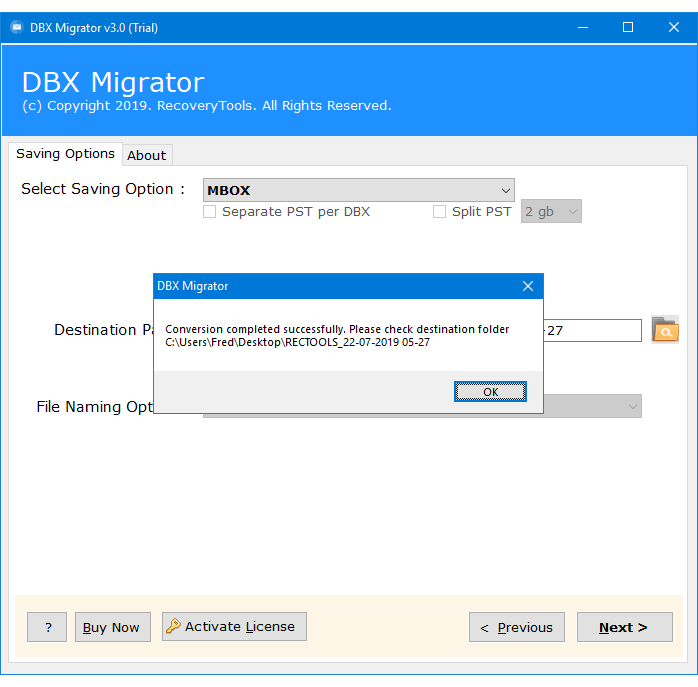The height and width of the screenshot is (687, 698).
Task: Click the Buy Now button
Action: 113,627
